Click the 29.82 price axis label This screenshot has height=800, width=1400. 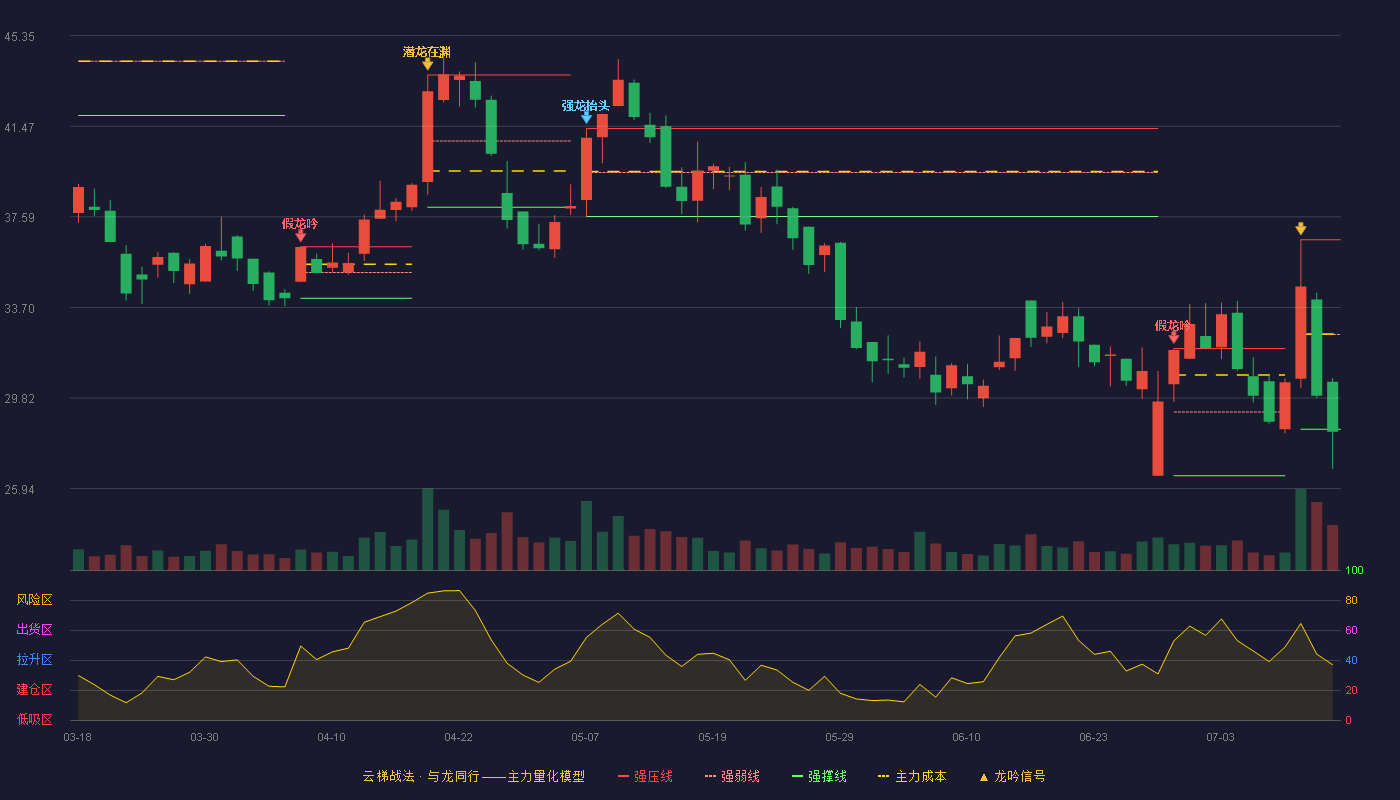coord(19,399)
